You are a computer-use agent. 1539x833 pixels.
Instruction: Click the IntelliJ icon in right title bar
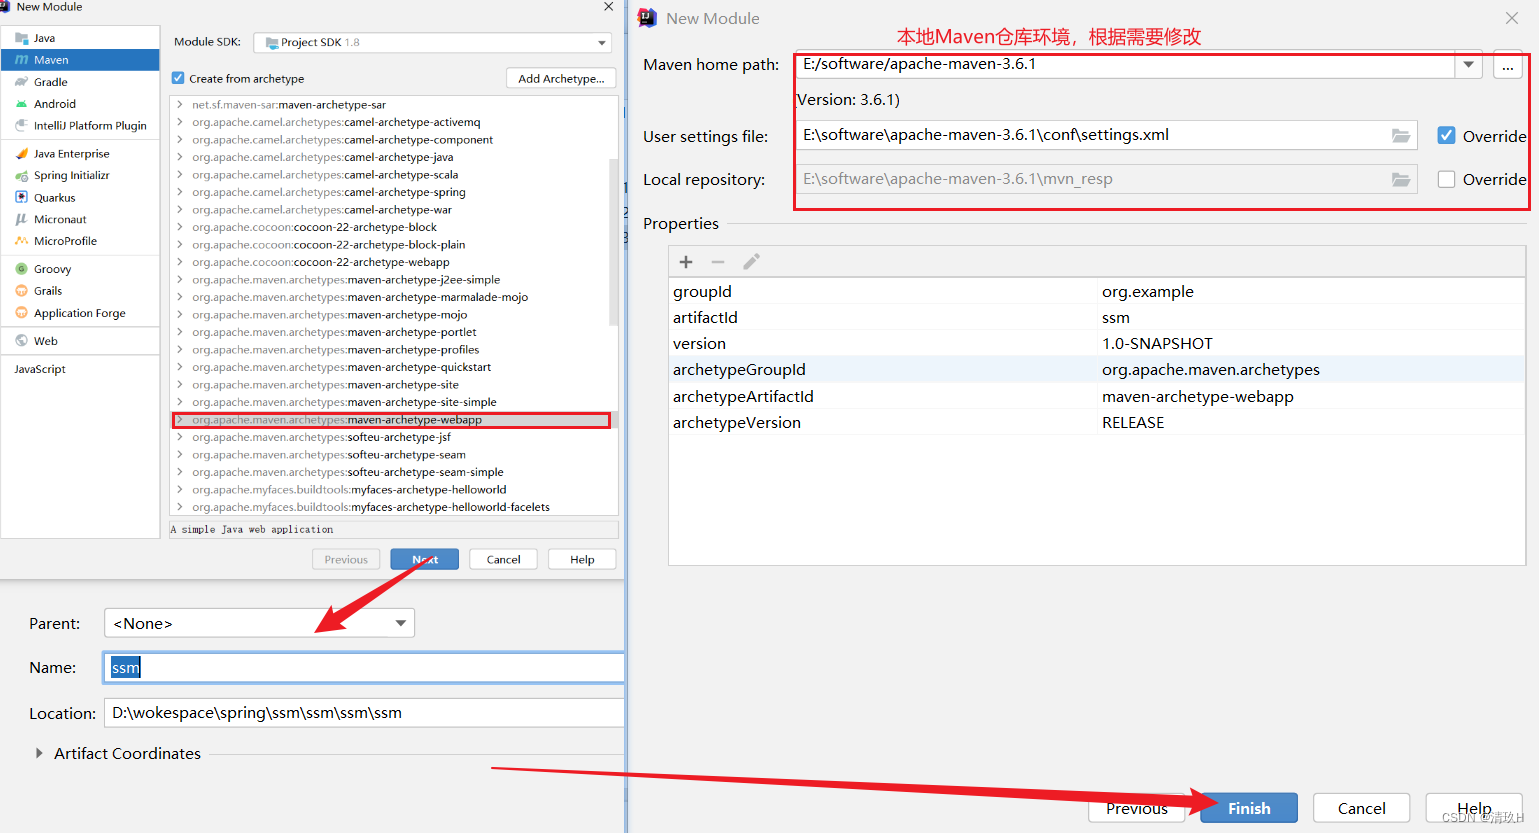(x=647, y=18)
